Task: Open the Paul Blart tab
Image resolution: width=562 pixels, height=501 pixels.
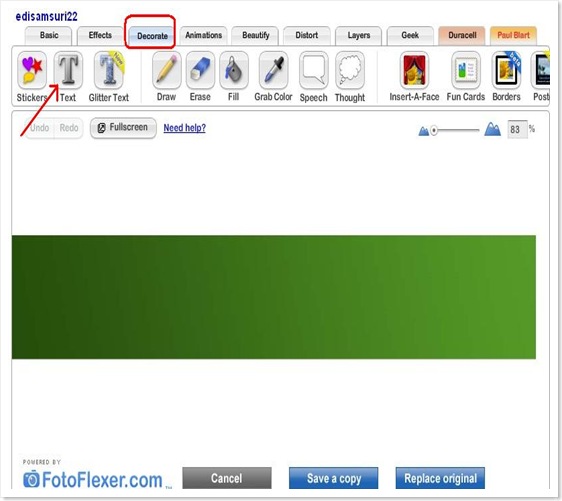Action: pos(513,35)
